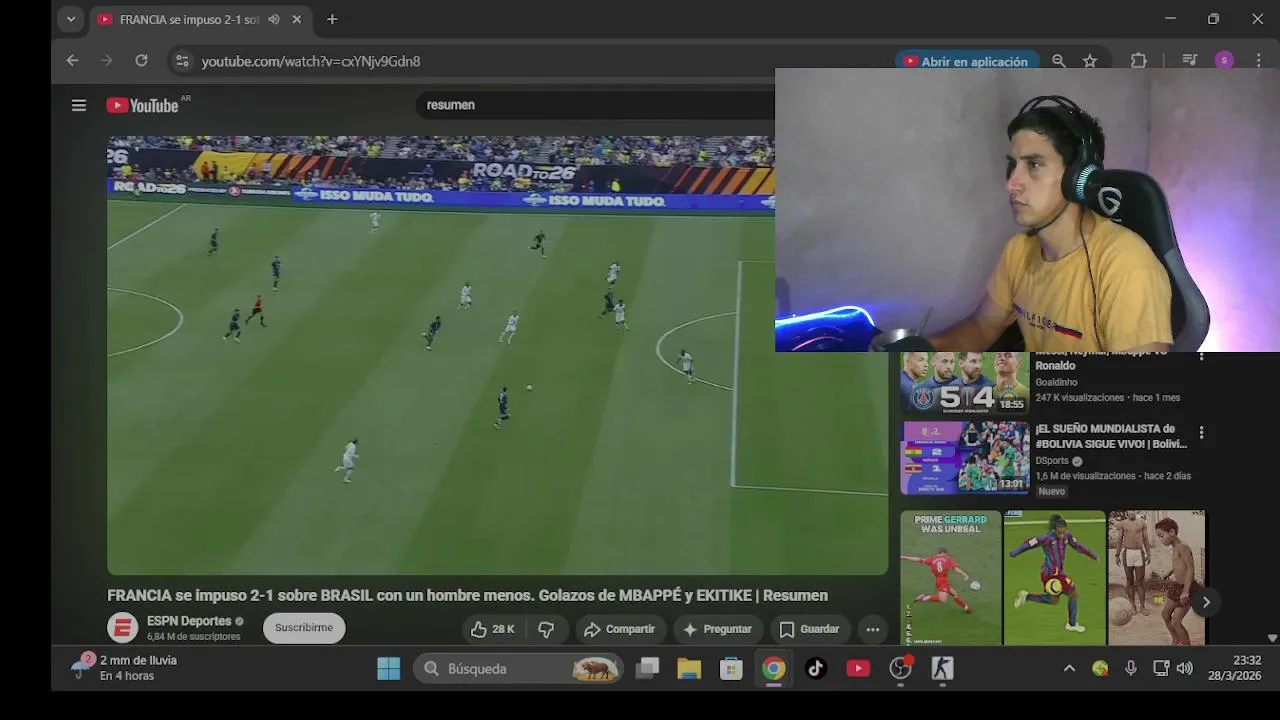Select the FRANCIA se impuso 2-1 tab
Viewport: 1280px width, 720px height.
[x=201, y=19]
